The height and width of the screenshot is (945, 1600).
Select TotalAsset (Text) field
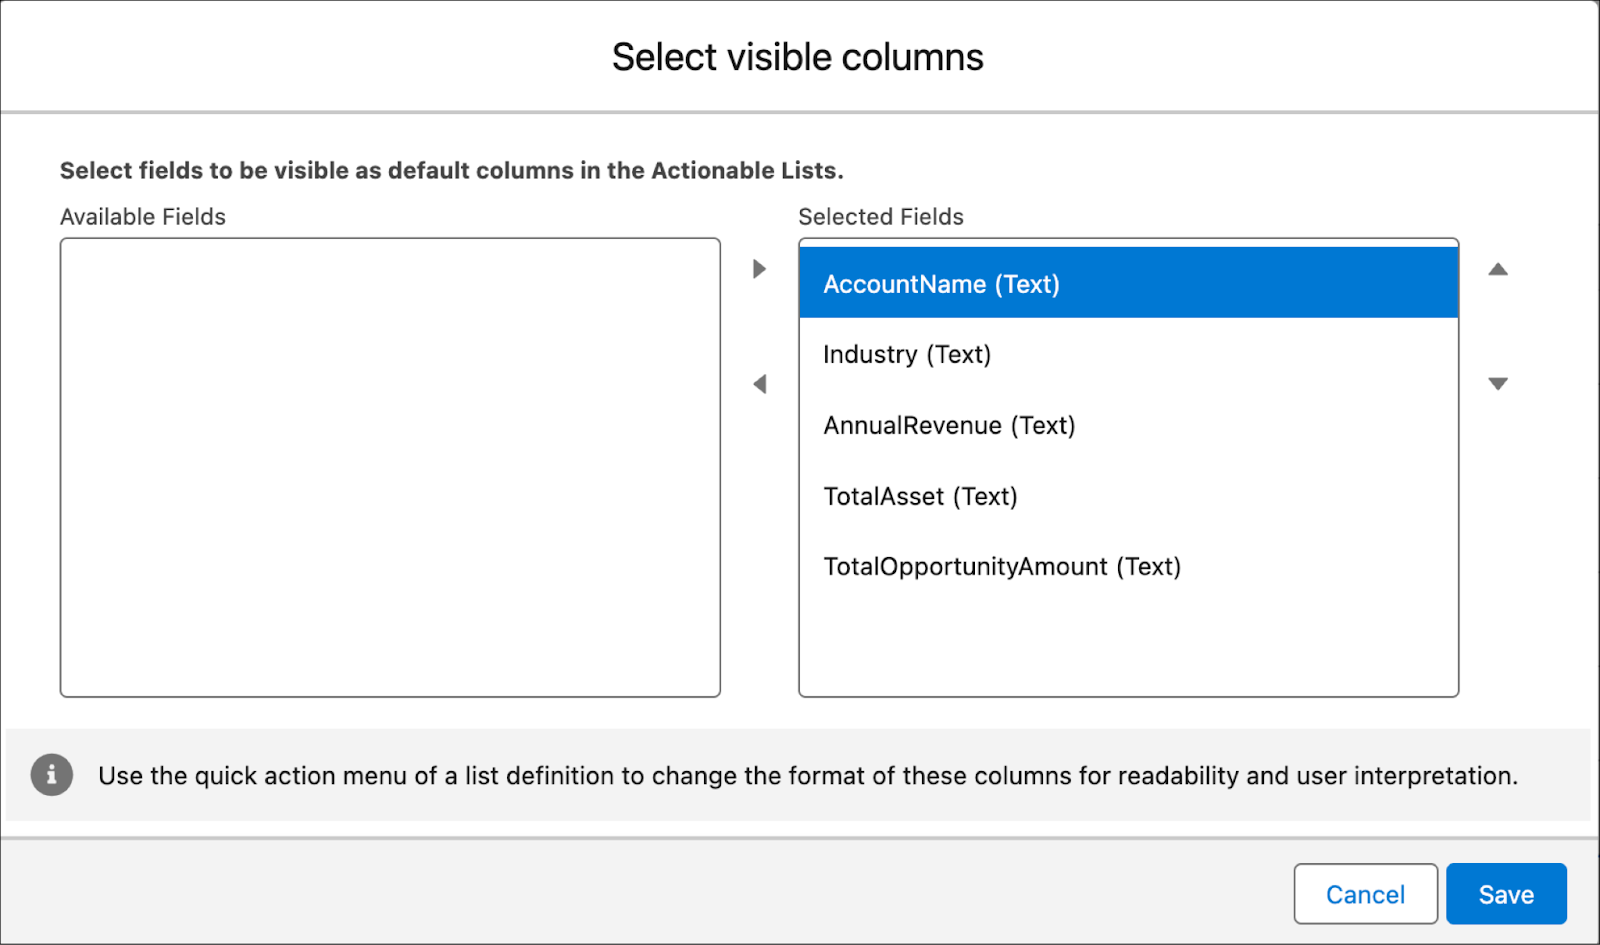[x=1128, y=496]
